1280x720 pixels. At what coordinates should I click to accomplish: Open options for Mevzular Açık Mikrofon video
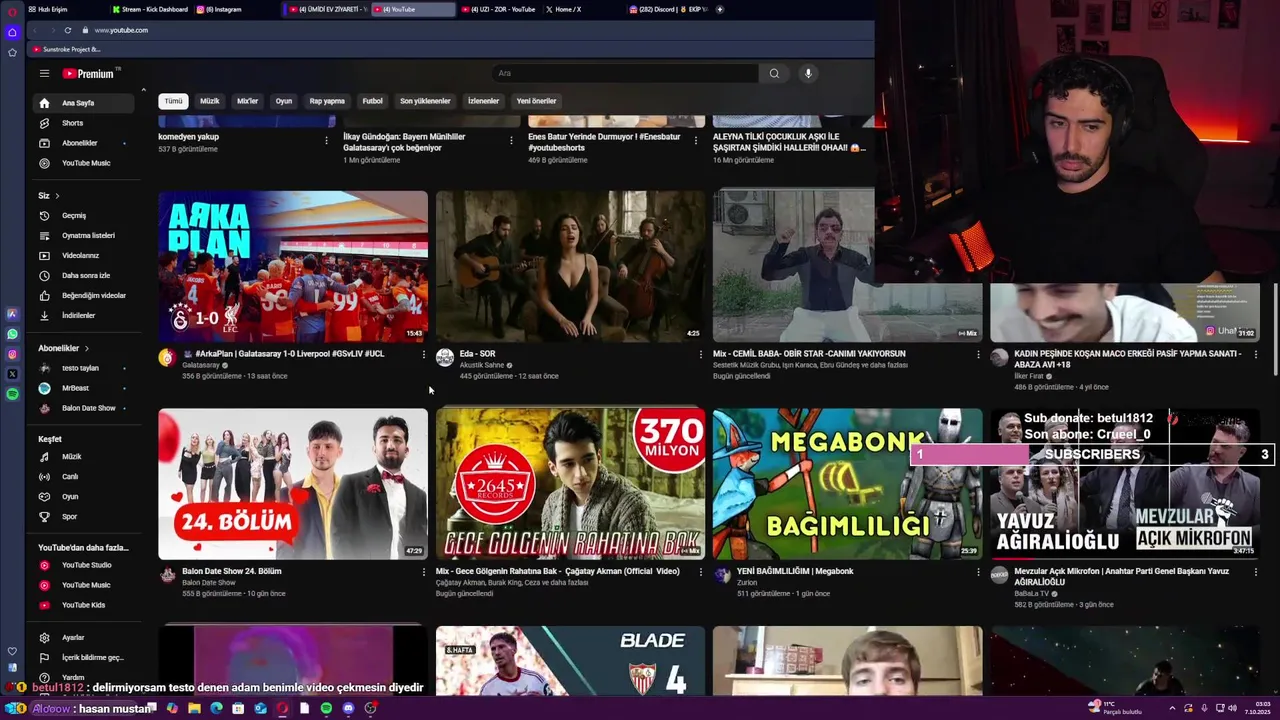(x=1255, y=572)
